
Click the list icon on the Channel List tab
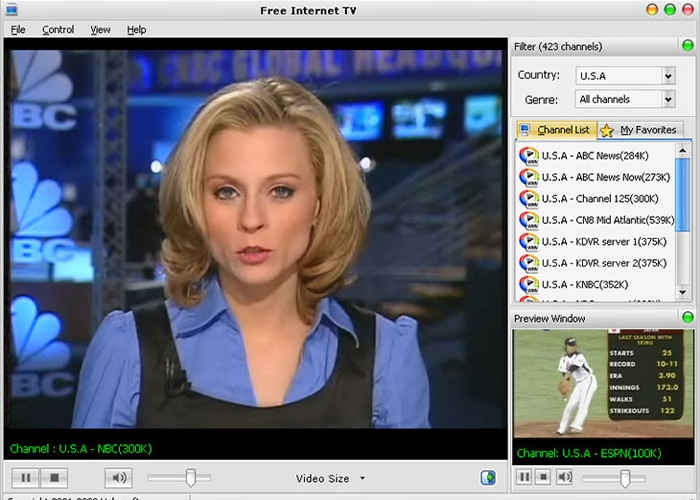click(525, 130)
